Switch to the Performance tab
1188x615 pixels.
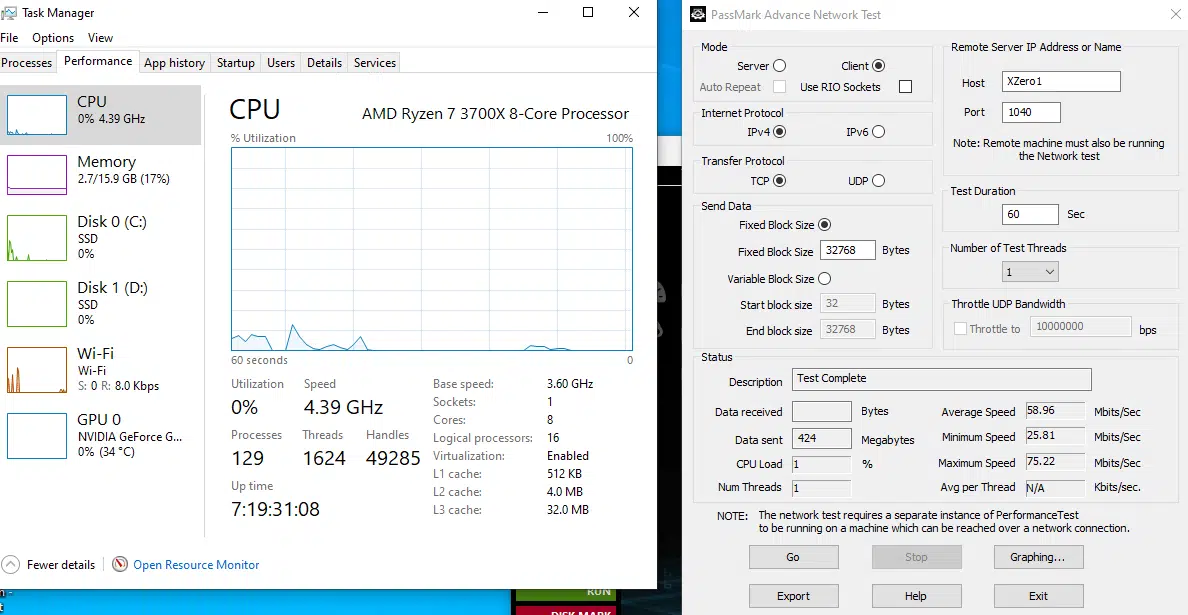coord(98,61)
